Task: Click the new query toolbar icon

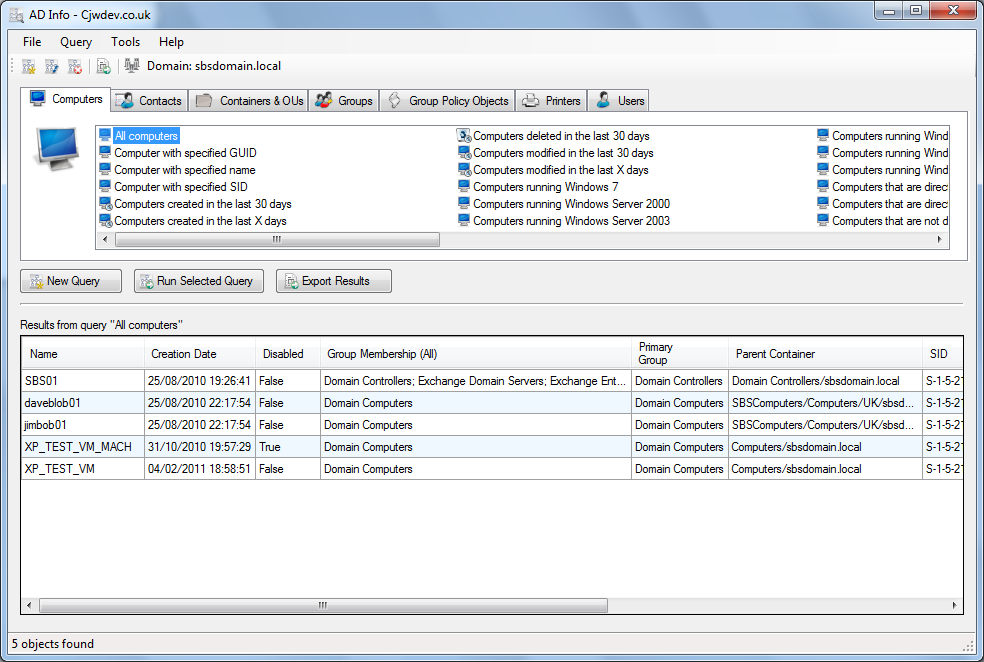Action: coord(29,66)
